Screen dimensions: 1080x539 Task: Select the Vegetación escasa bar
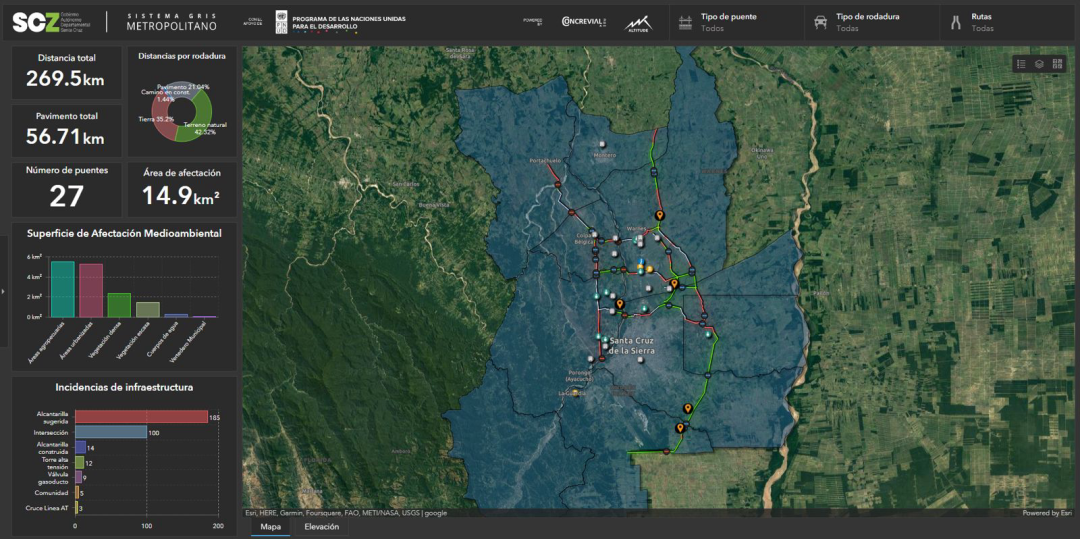coord(147,310)
